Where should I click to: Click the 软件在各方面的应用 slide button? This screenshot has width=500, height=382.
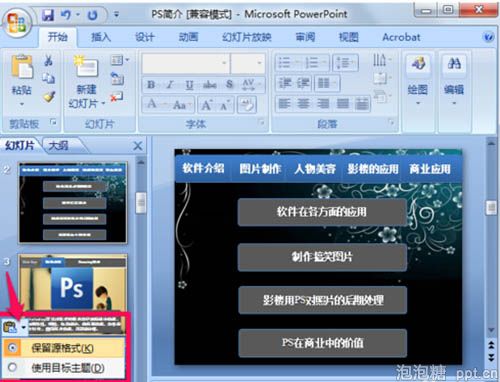click(x=322, y=212)
